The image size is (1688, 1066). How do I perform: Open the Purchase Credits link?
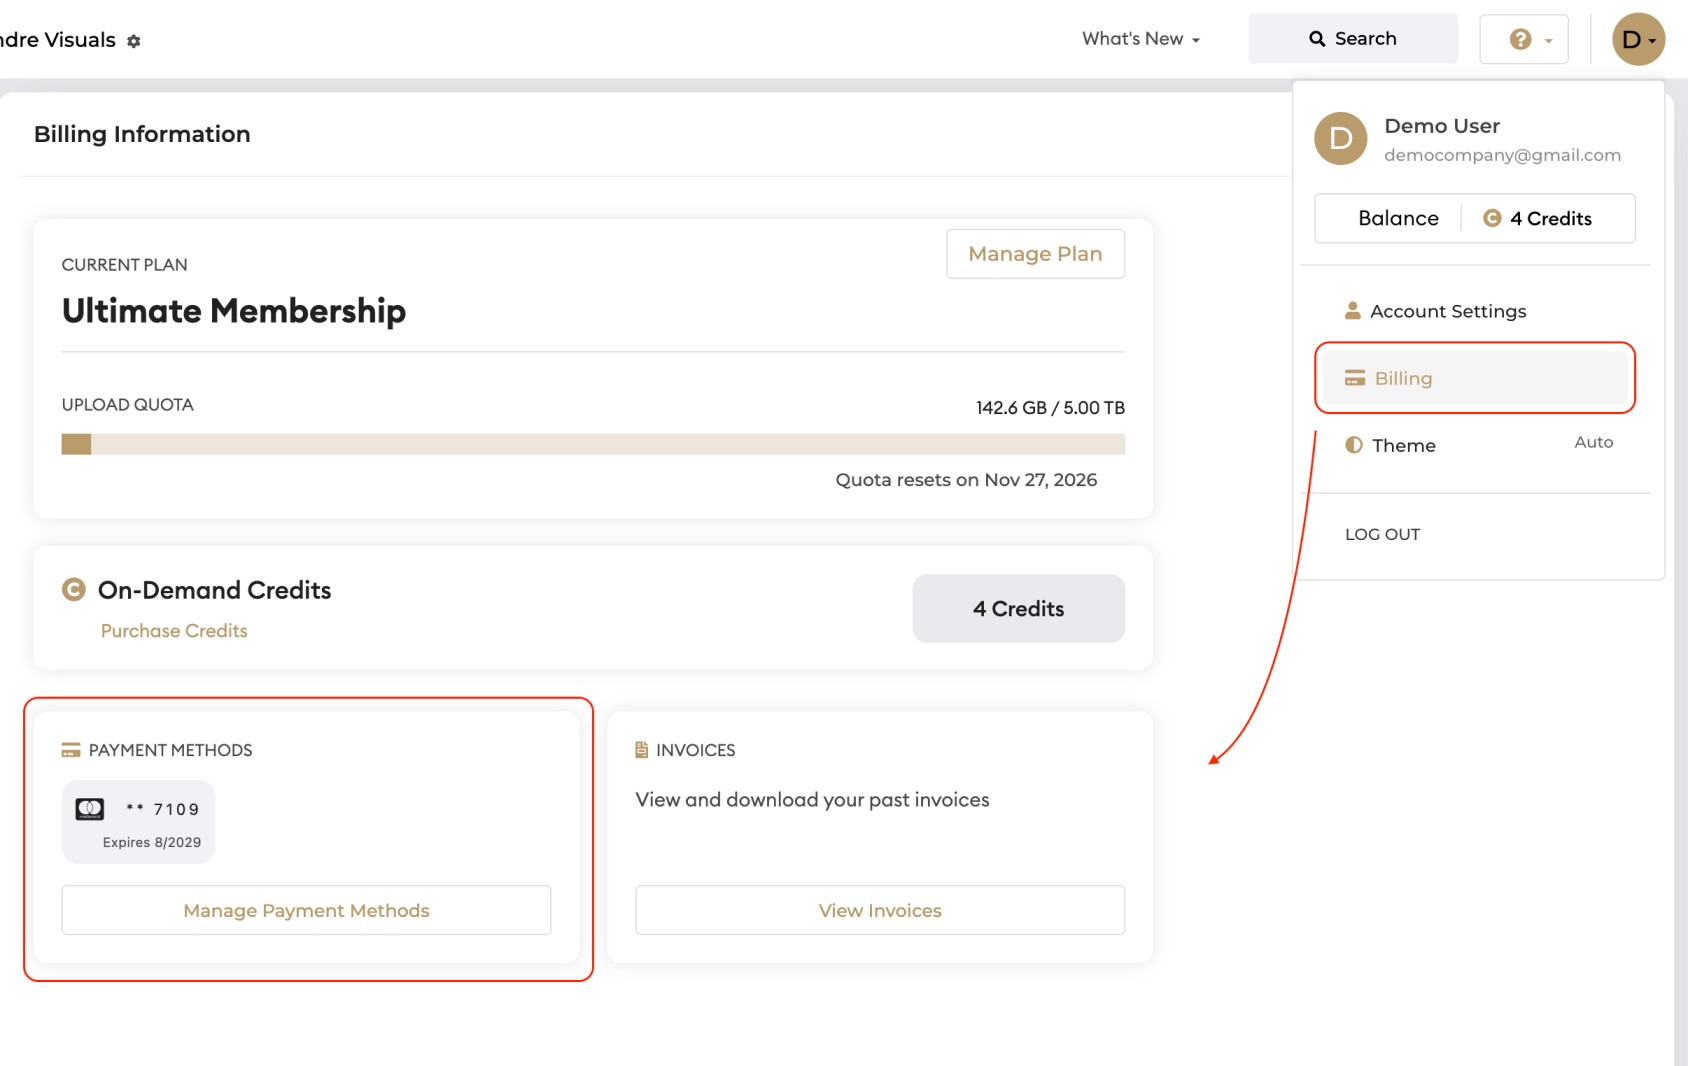pyautogui.click(x=174, y=631)
